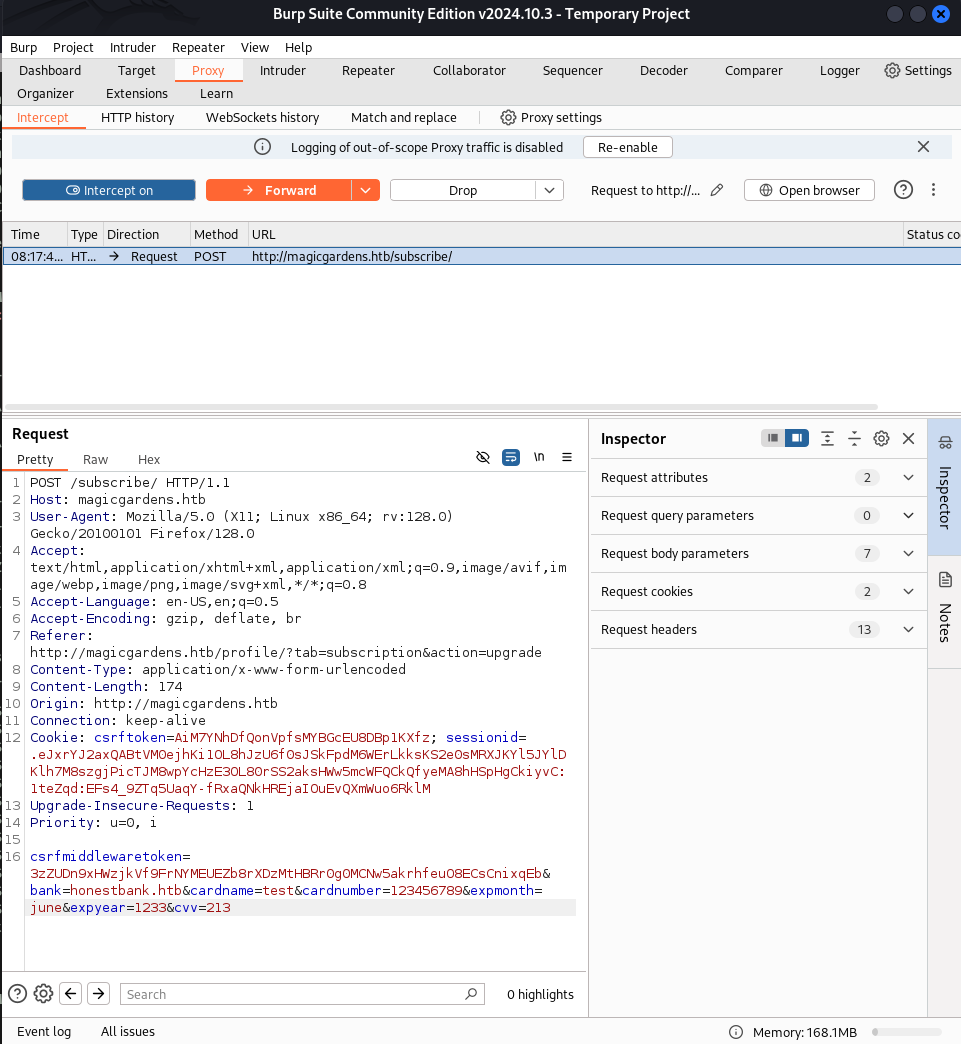Click the memory usage bar
Viewport: 961px width, 1044px height.
[x=906, y=1032]
